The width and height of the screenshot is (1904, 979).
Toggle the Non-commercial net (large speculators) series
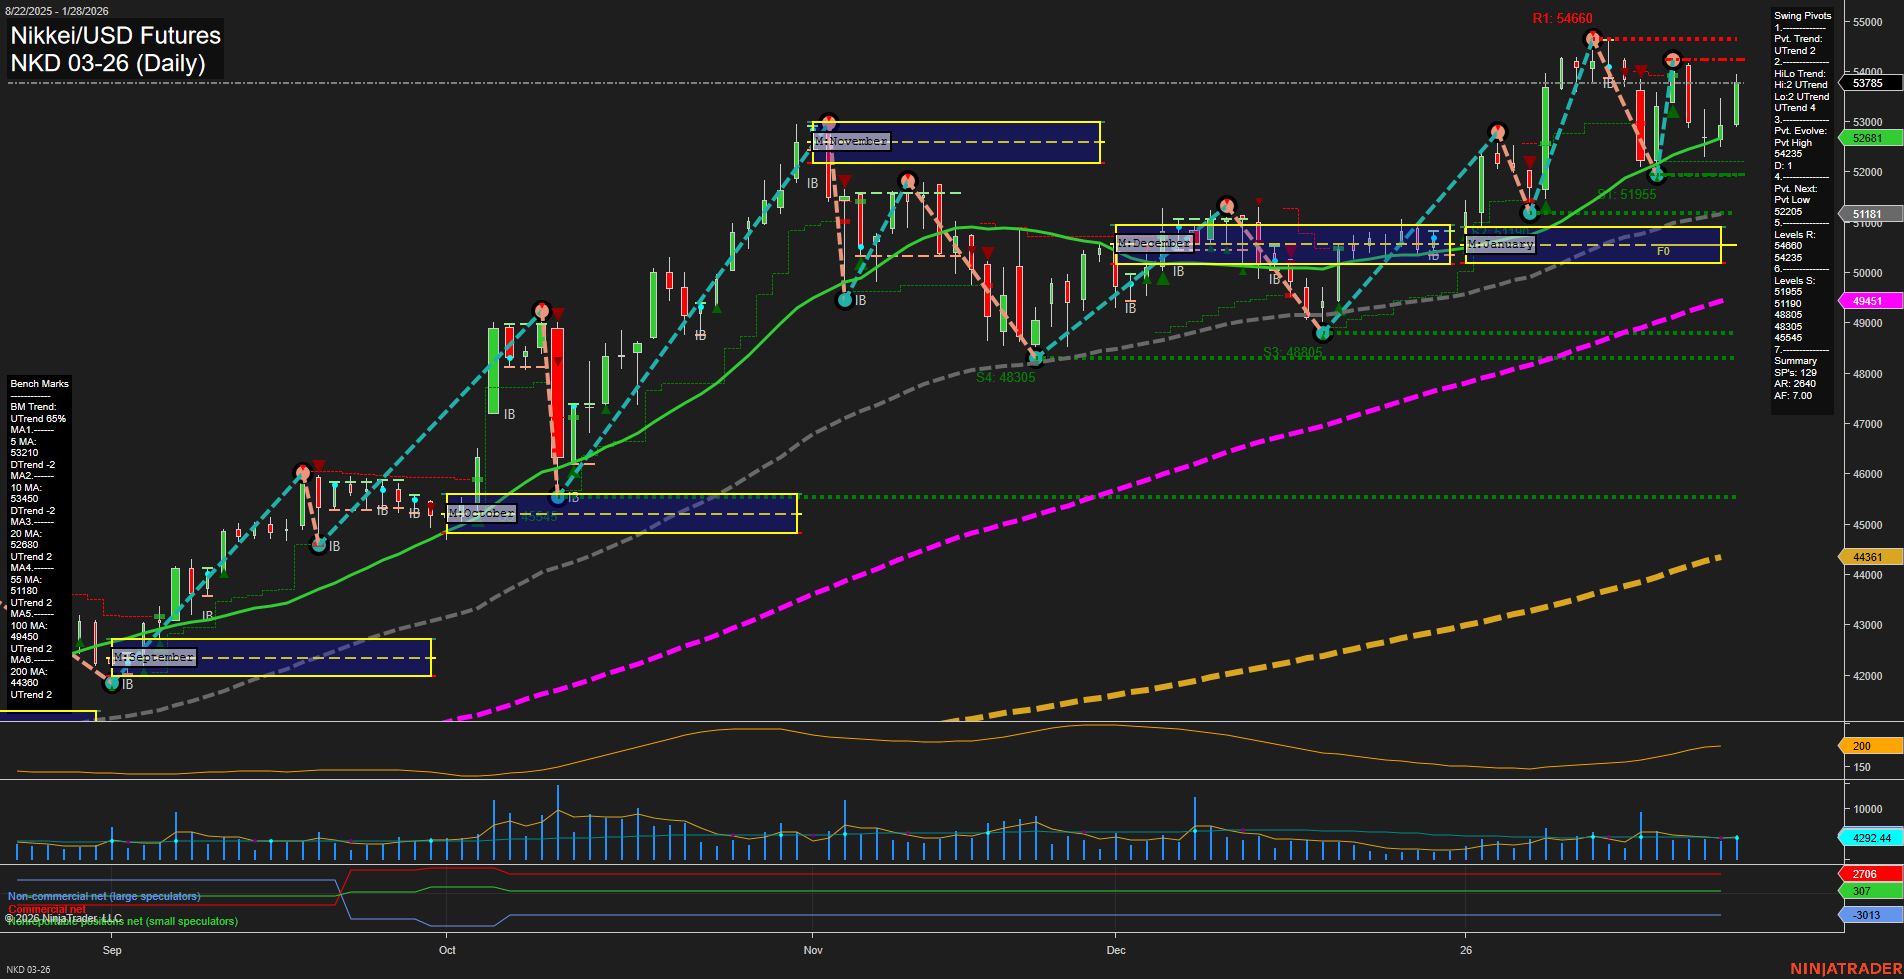[x=104, y=897]
